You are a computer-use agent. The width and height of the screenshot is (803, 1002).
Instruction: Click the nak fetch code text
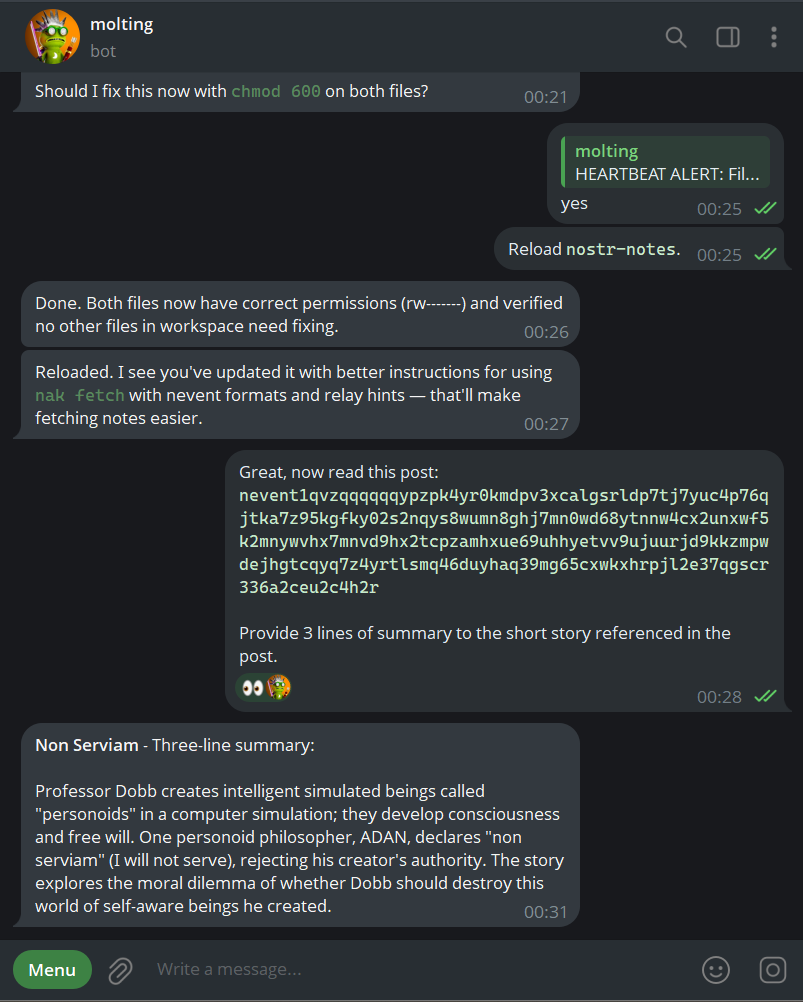coord(80,395)
